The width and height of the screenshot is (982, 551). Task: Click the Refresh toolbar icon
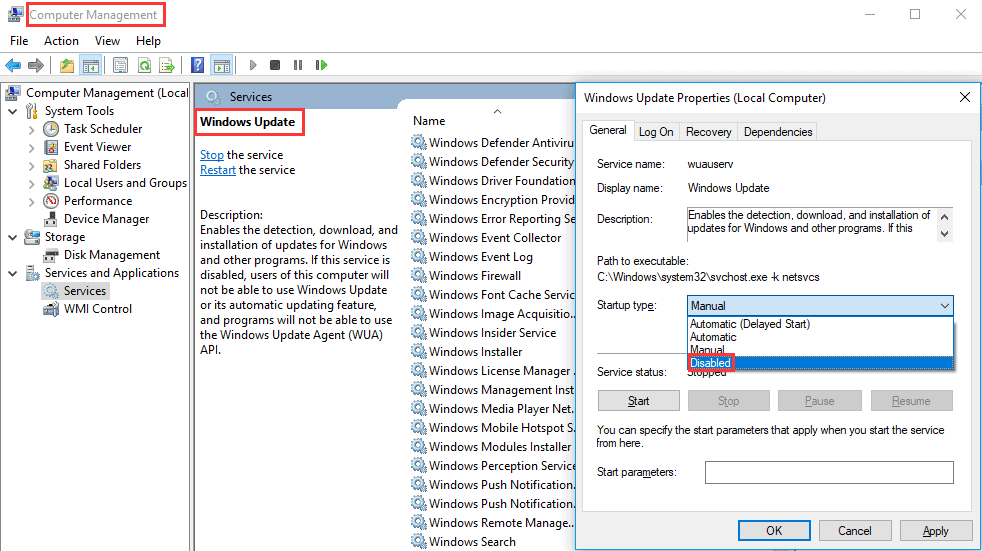coord(144,65)
